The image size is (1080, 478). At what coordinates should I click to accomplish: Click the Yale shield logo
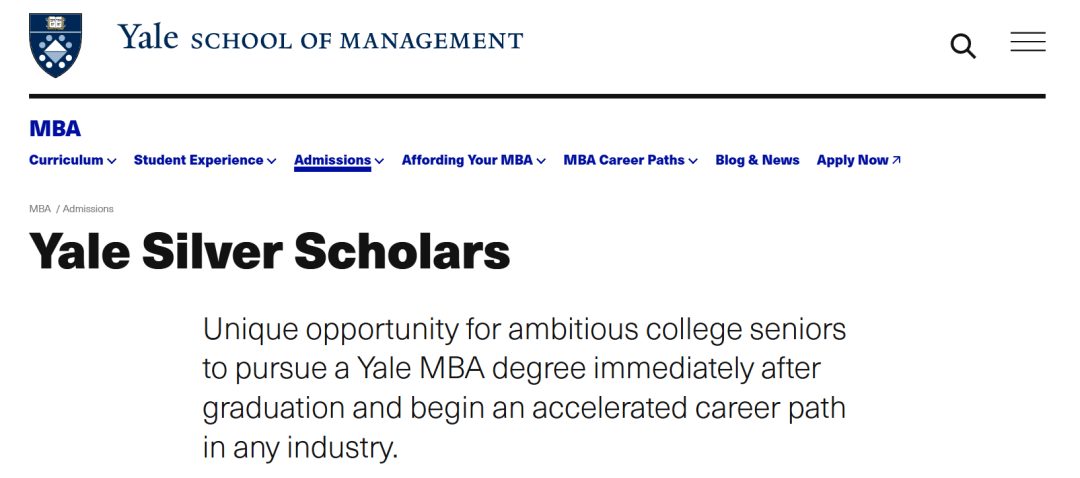click(x=56, y=45)
